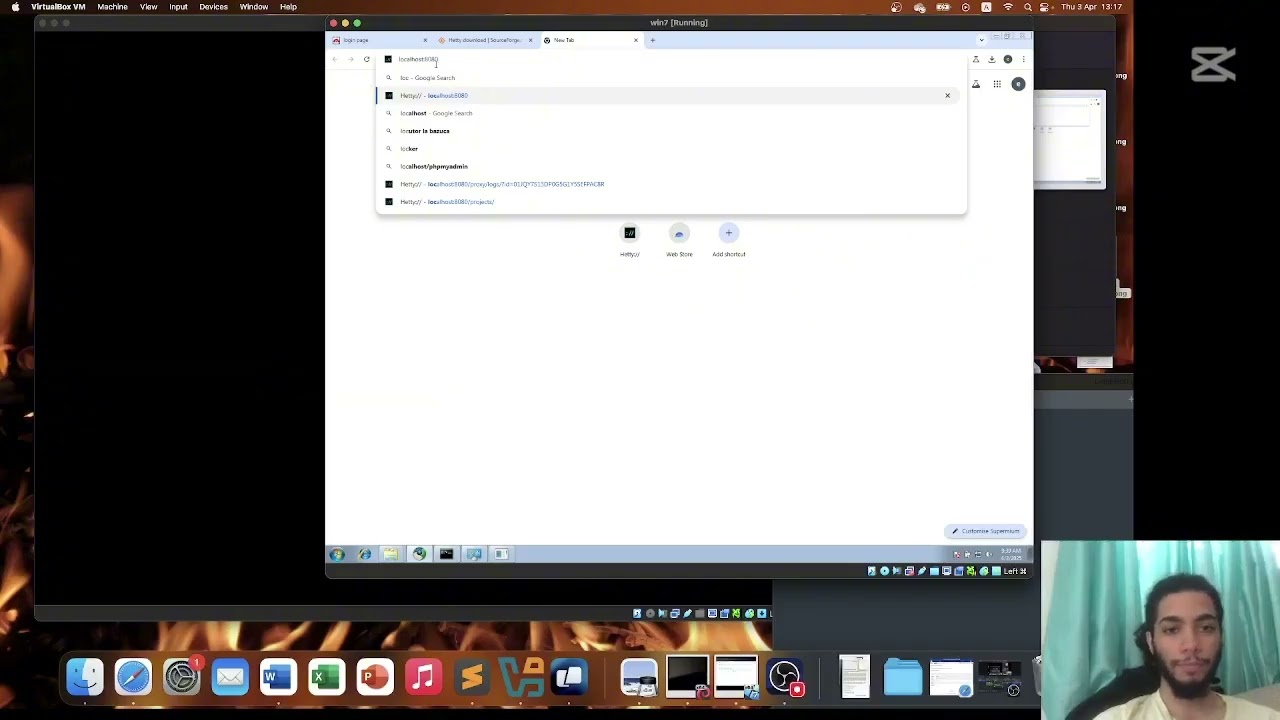Select 'localhost - Google Search' suggestion
The width and height of the screenshot is (1280, 720).
[x=671, y=113]
